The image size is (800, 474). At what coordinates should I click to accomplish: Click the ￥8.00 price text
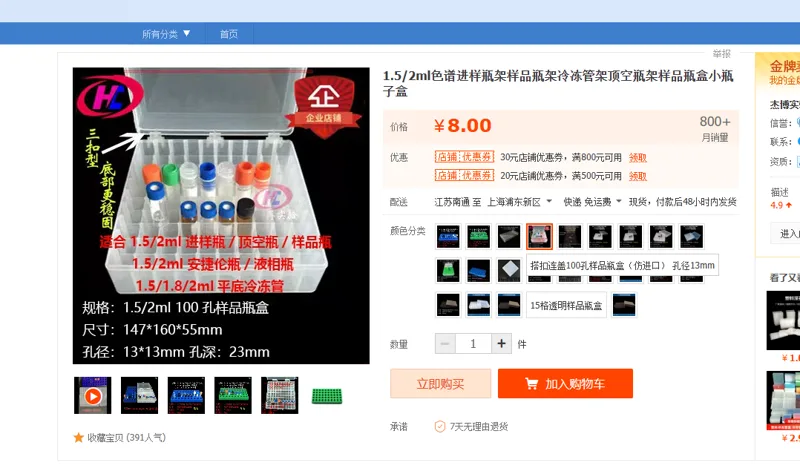tap(463, 126)
